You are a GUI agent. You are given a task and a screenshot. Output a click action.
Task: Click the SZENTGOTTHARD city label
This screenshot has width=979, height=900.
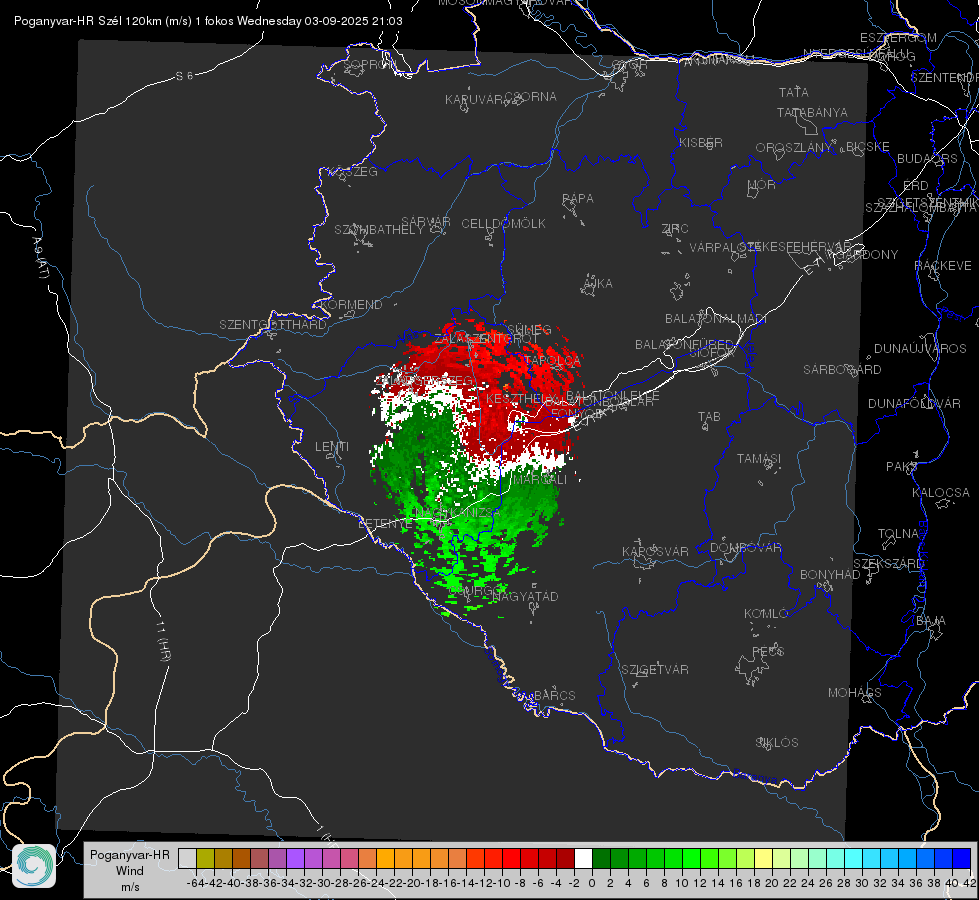(x=273, y=325)
